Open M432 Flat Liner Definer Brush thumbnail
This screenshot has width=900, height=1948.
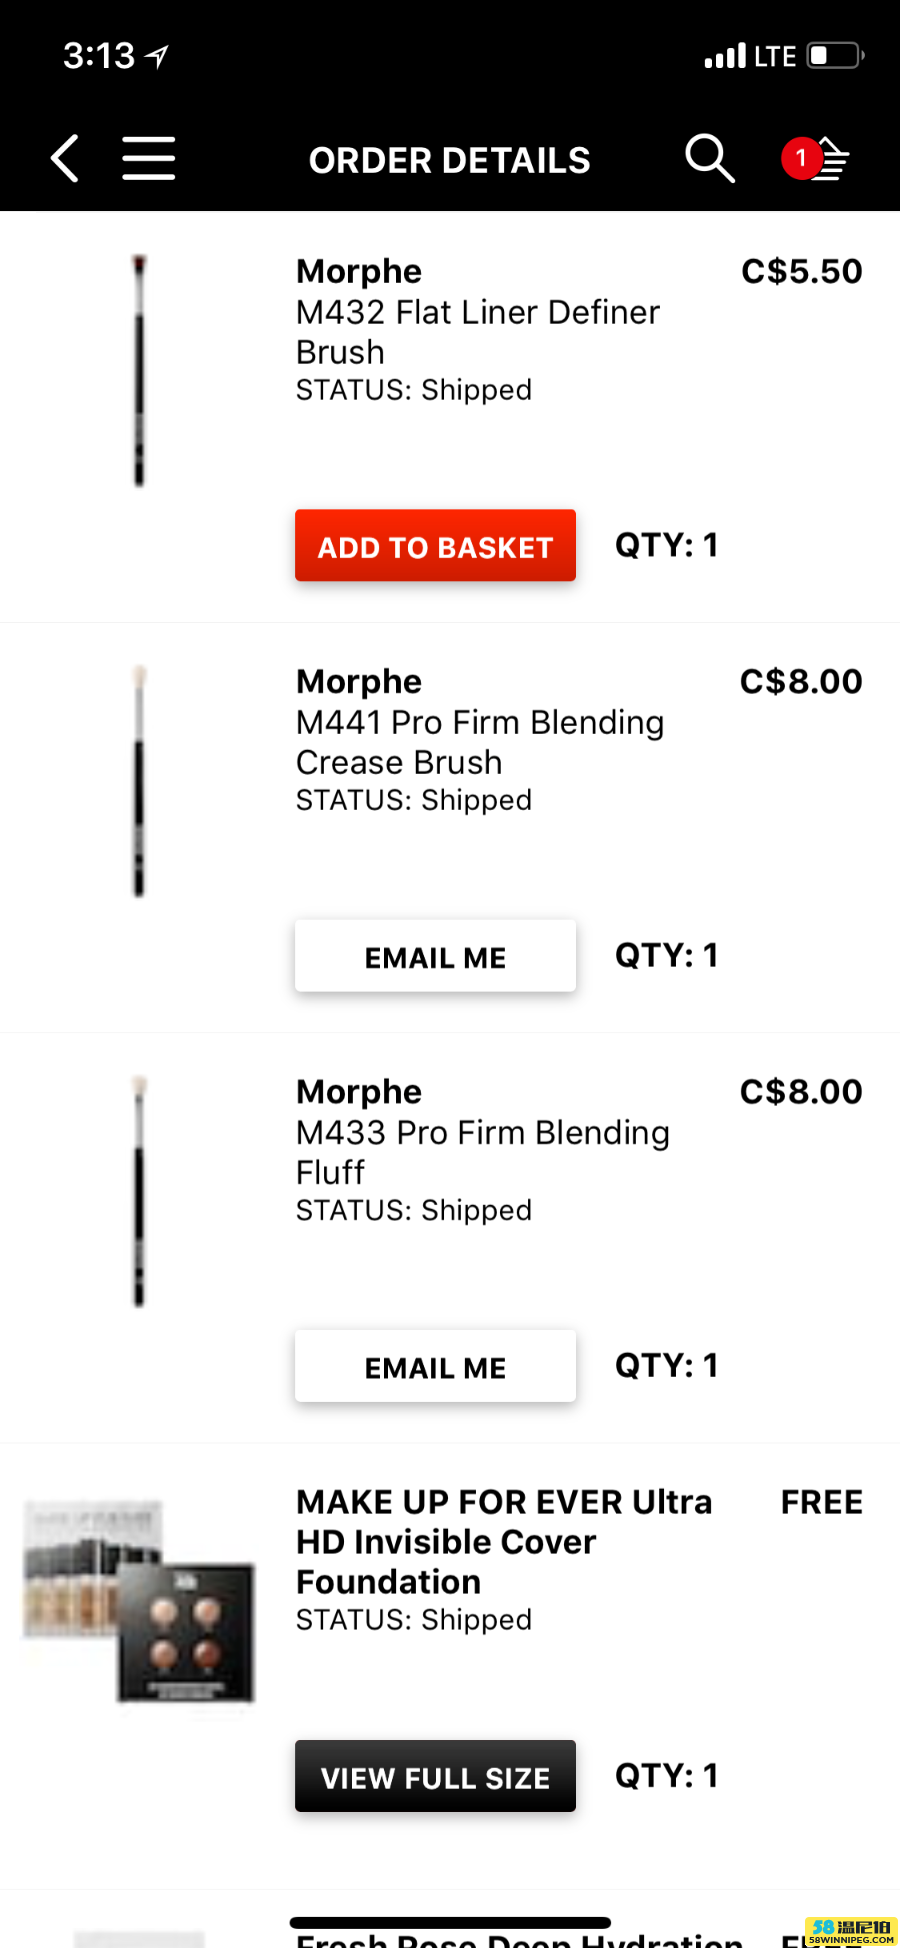point(139,371)
